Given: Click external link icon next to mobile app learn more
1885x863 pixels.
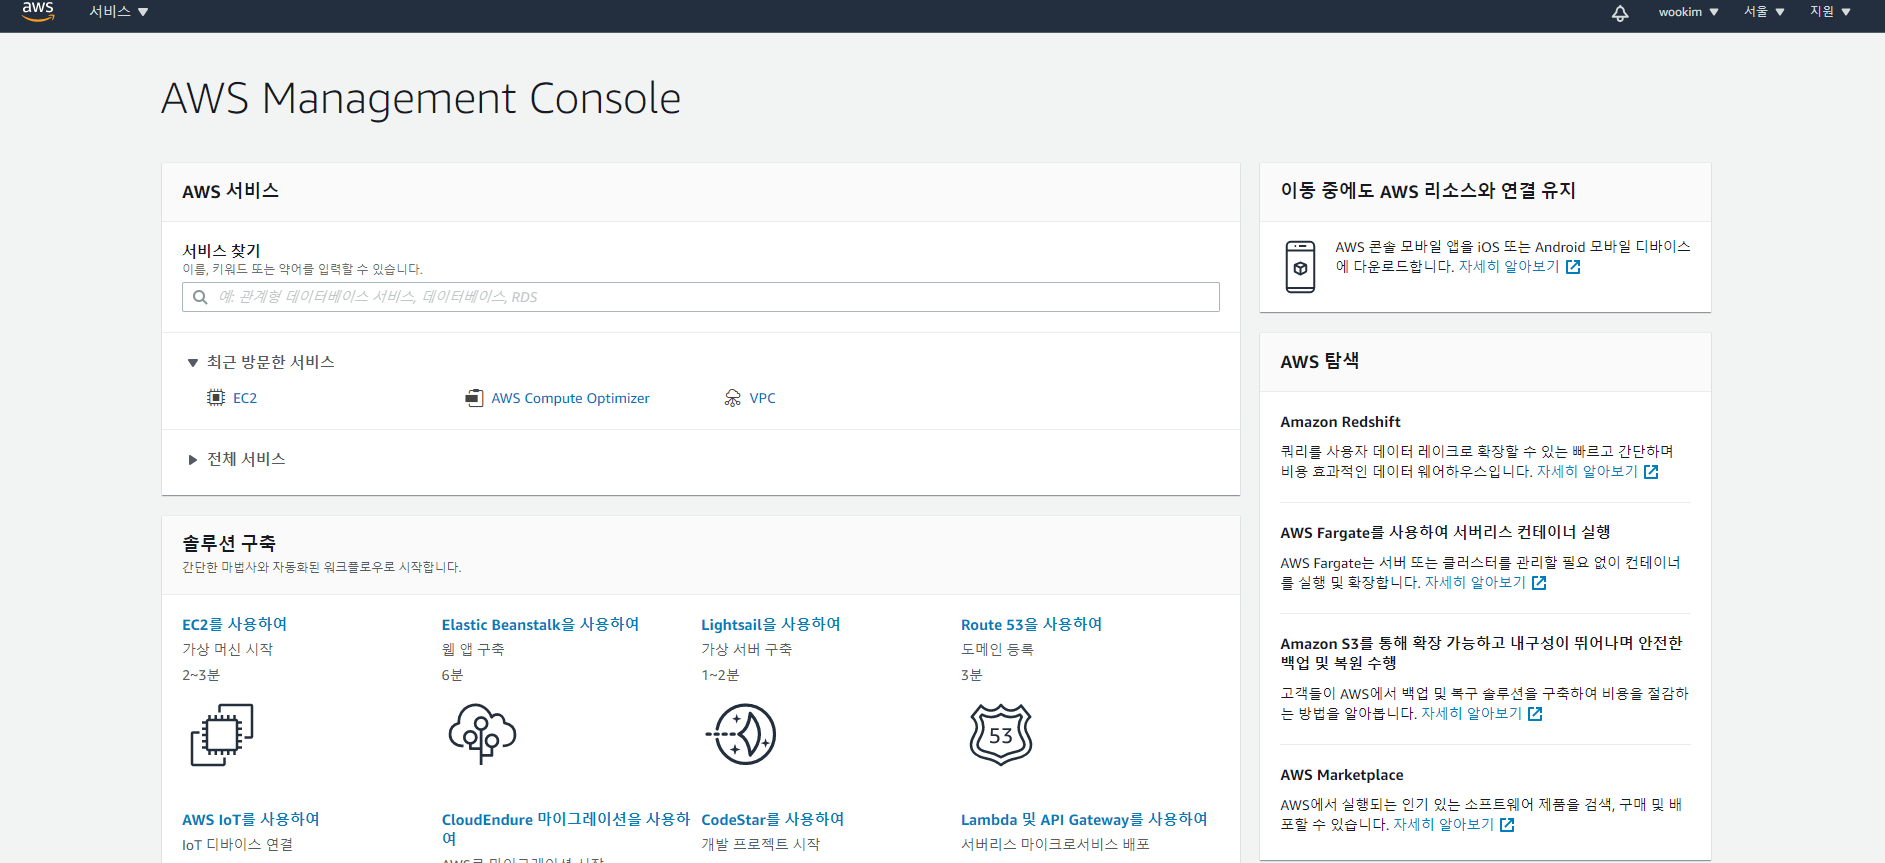Looking at the screenshot, I should pos(1573,267).
